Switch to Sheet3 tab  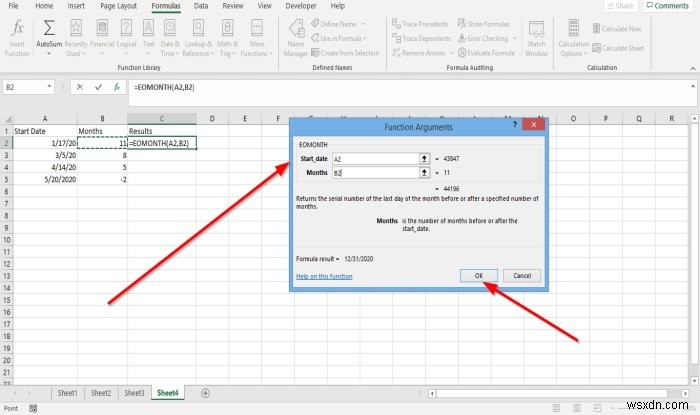134,393
